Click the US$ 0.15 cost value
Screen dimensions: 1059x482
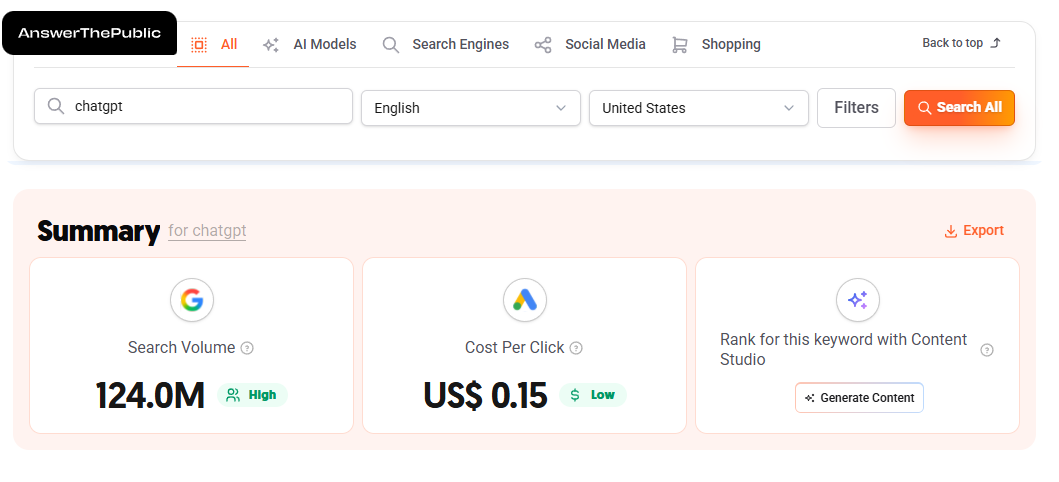pyautogui.click(x=485, y=396)
